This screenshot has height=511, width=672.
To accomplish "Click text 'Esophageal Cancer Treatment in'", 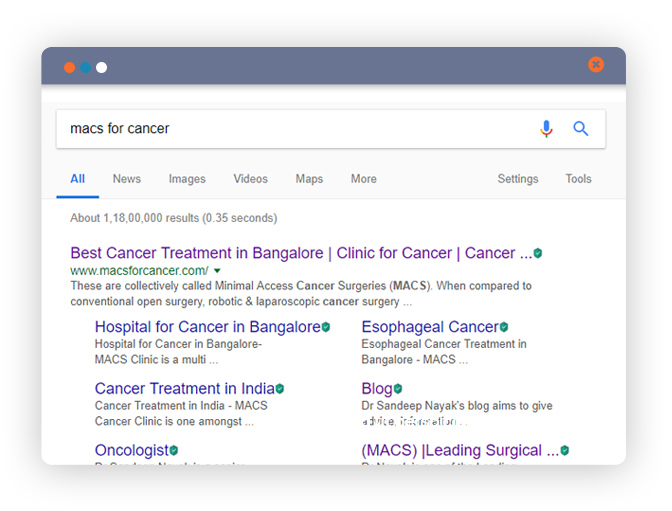I will tap(444, 344).
